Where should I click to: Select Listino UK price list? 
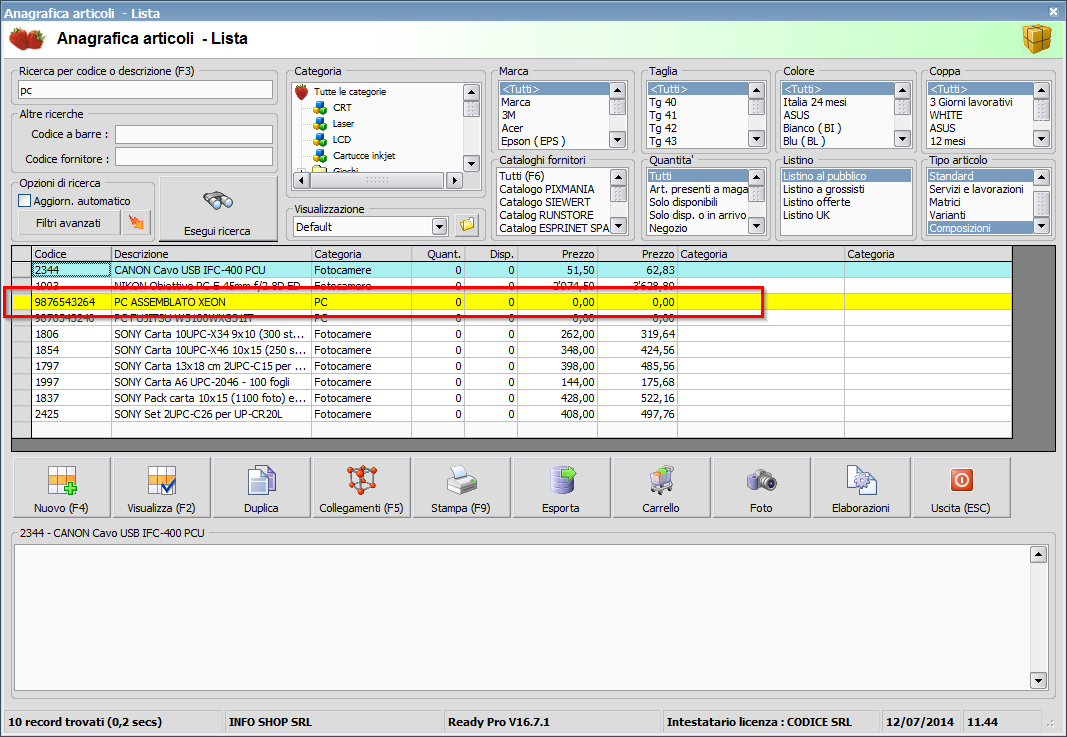(x=846, y=215)
